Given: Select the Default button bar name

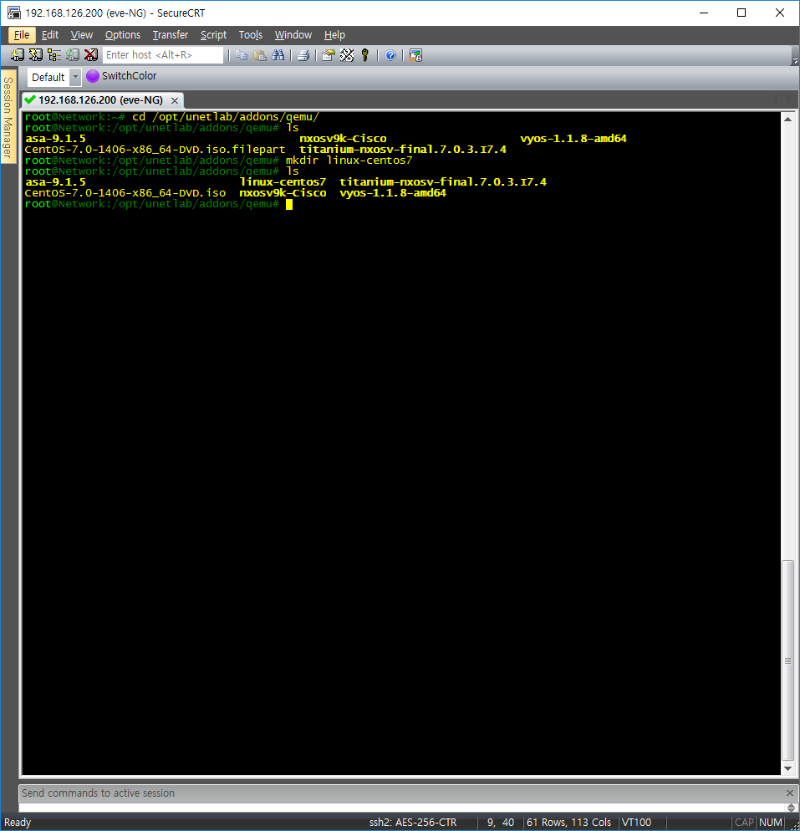Looking at the screenshot, I should pyautogui.click(x=48, y=77).
